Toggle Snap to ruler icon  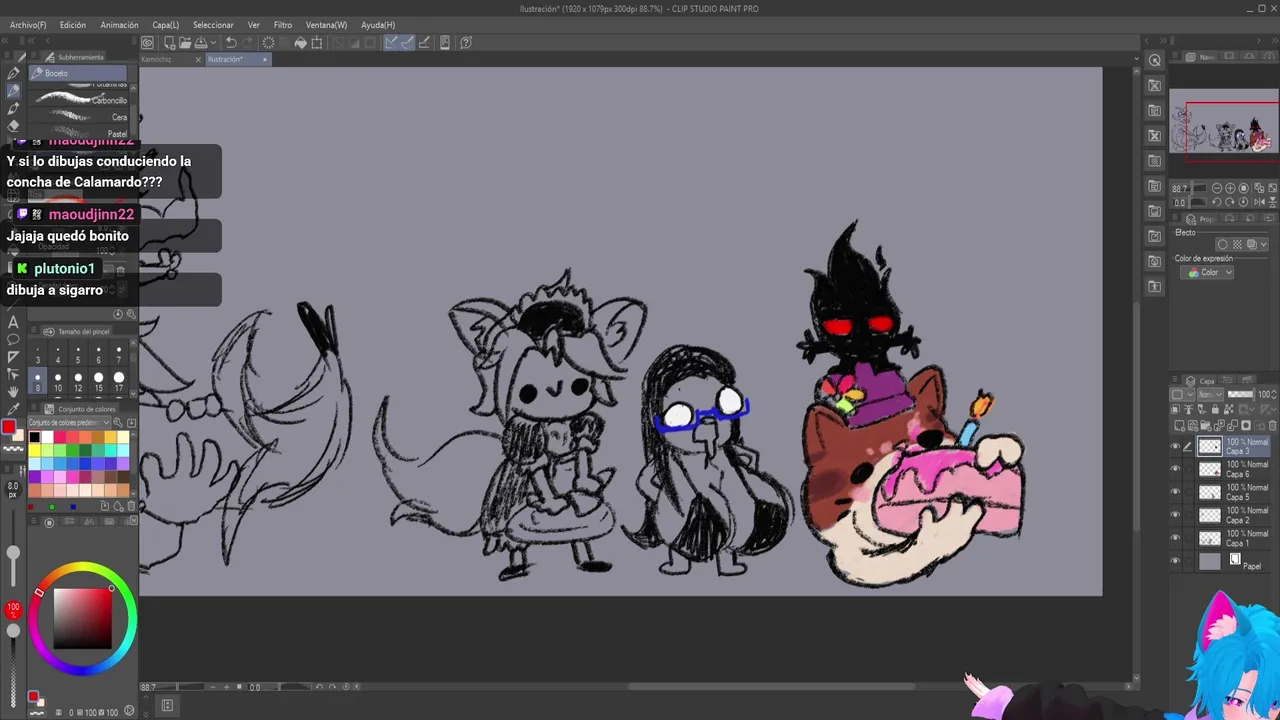click(x=392, y=43)
